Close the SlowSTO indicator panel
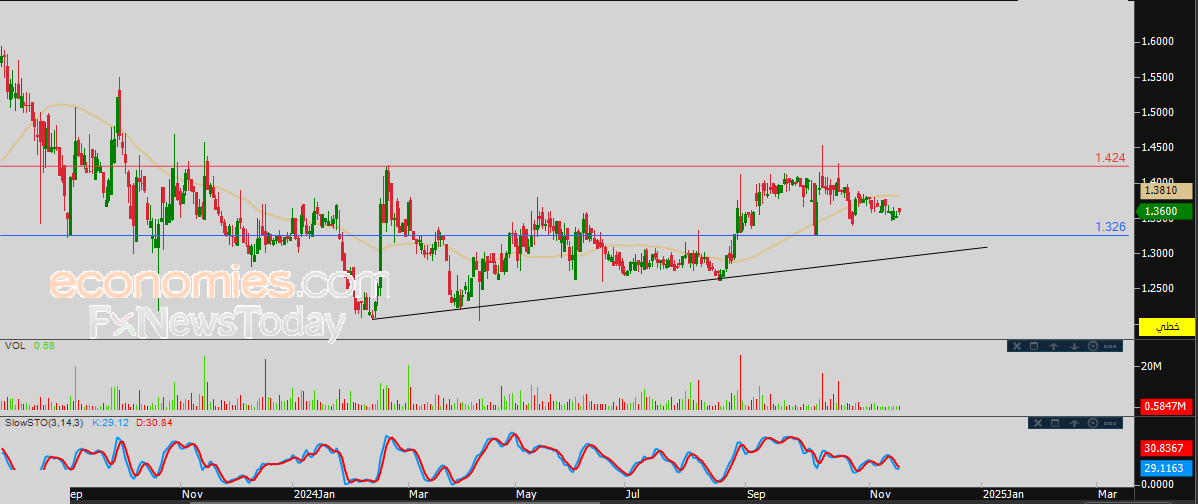 click(1038, 423)
